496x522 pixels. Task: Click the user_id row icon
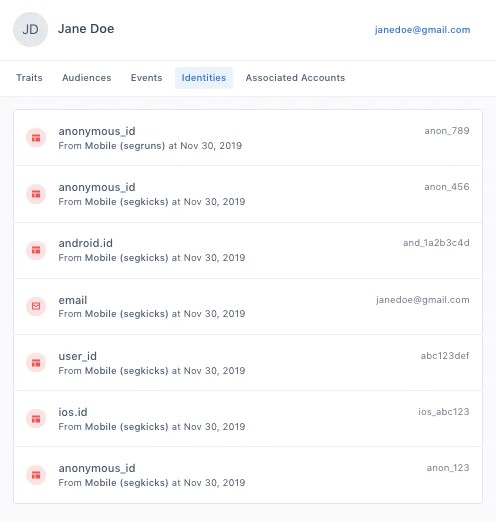click(x=36, y=363)
